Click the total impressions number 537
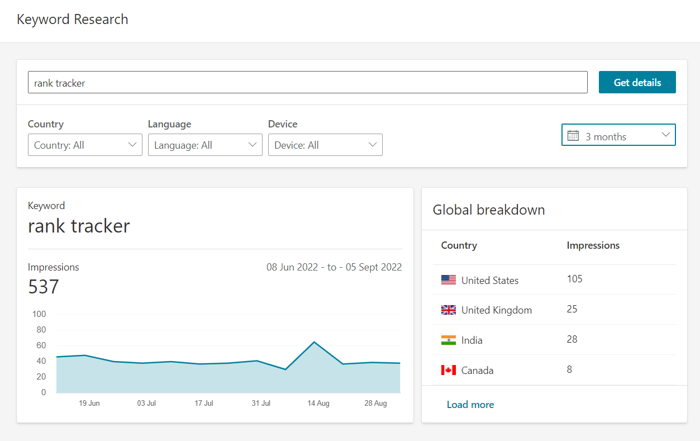Image resolution: width=700 pixels, height=441 pixels. pyautogui.click(x=44, y=288)
